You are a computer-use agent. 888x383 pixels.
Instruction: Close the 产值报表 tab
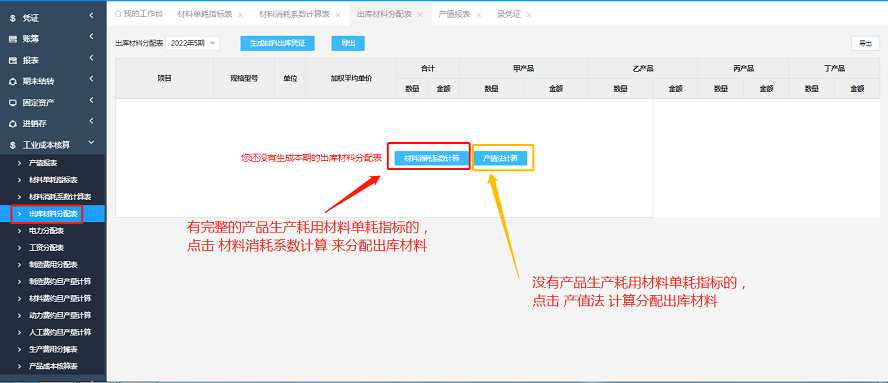tap(478, 14)
